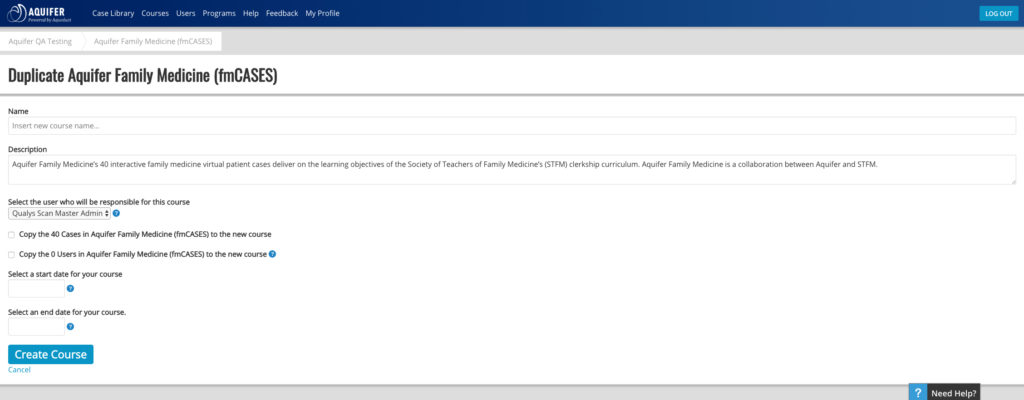Enable copying the 40 Cases checkbox
Screen dimensions: 1024x400
tap(11, 235)
